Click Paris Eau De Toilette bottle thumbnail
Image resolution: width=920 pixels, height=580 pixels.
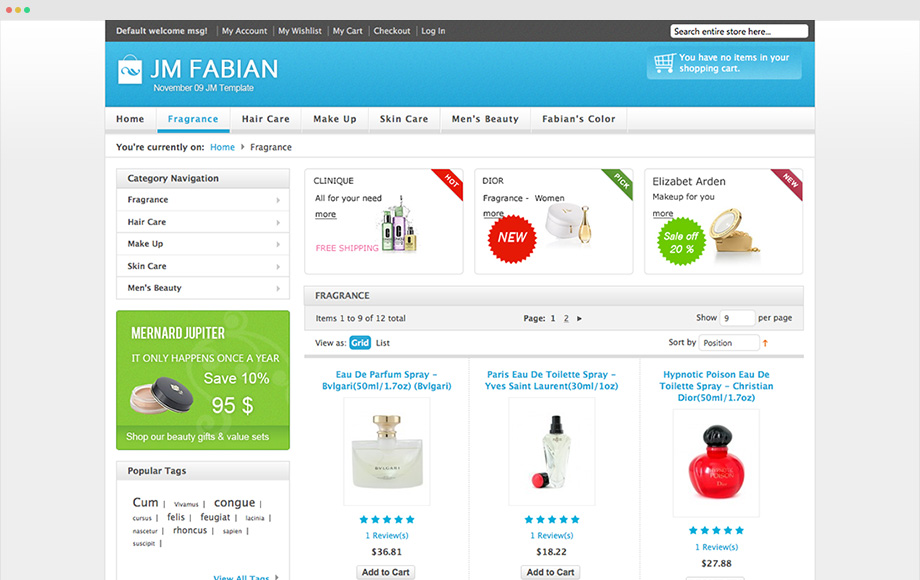(x=552, y=452)
